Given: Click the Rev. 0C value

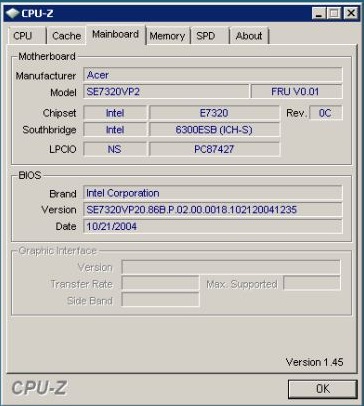Looking at the screenshot, I should coord(326,113).
